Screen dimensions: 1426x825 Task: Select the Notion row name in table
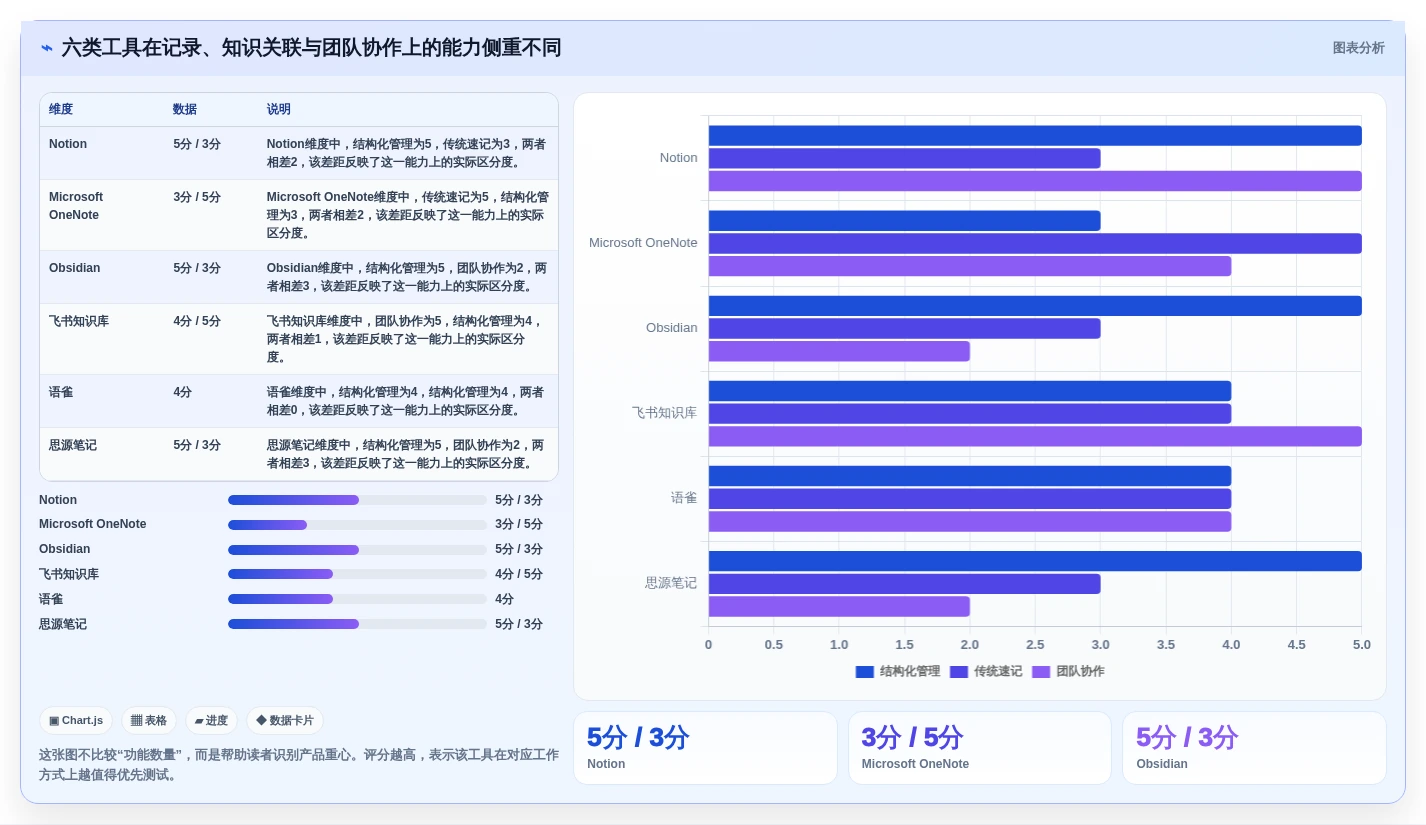tap(68, 144)
